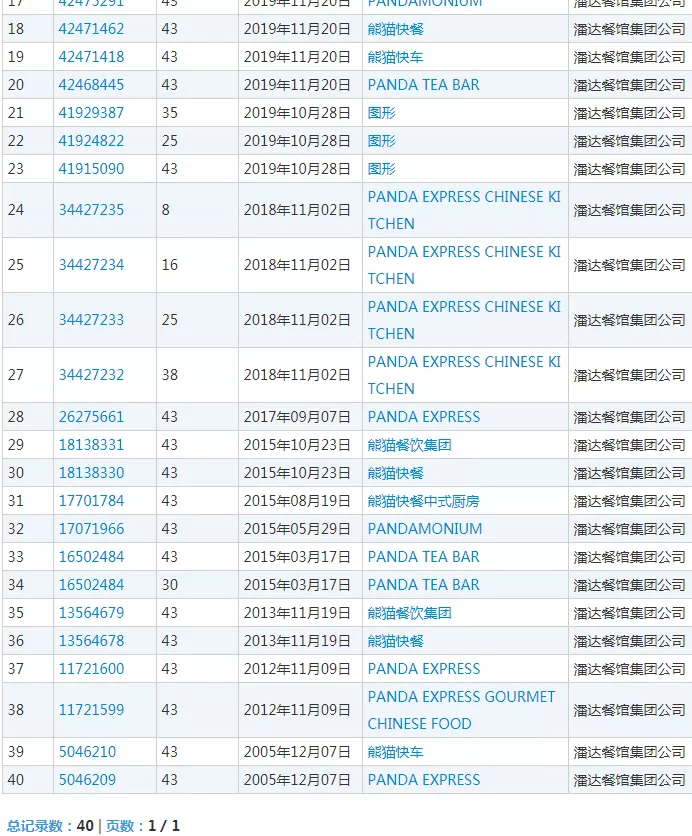692x836 pixels.
Task: Open registration number 42471462 link
Action: tap(91, 29)
